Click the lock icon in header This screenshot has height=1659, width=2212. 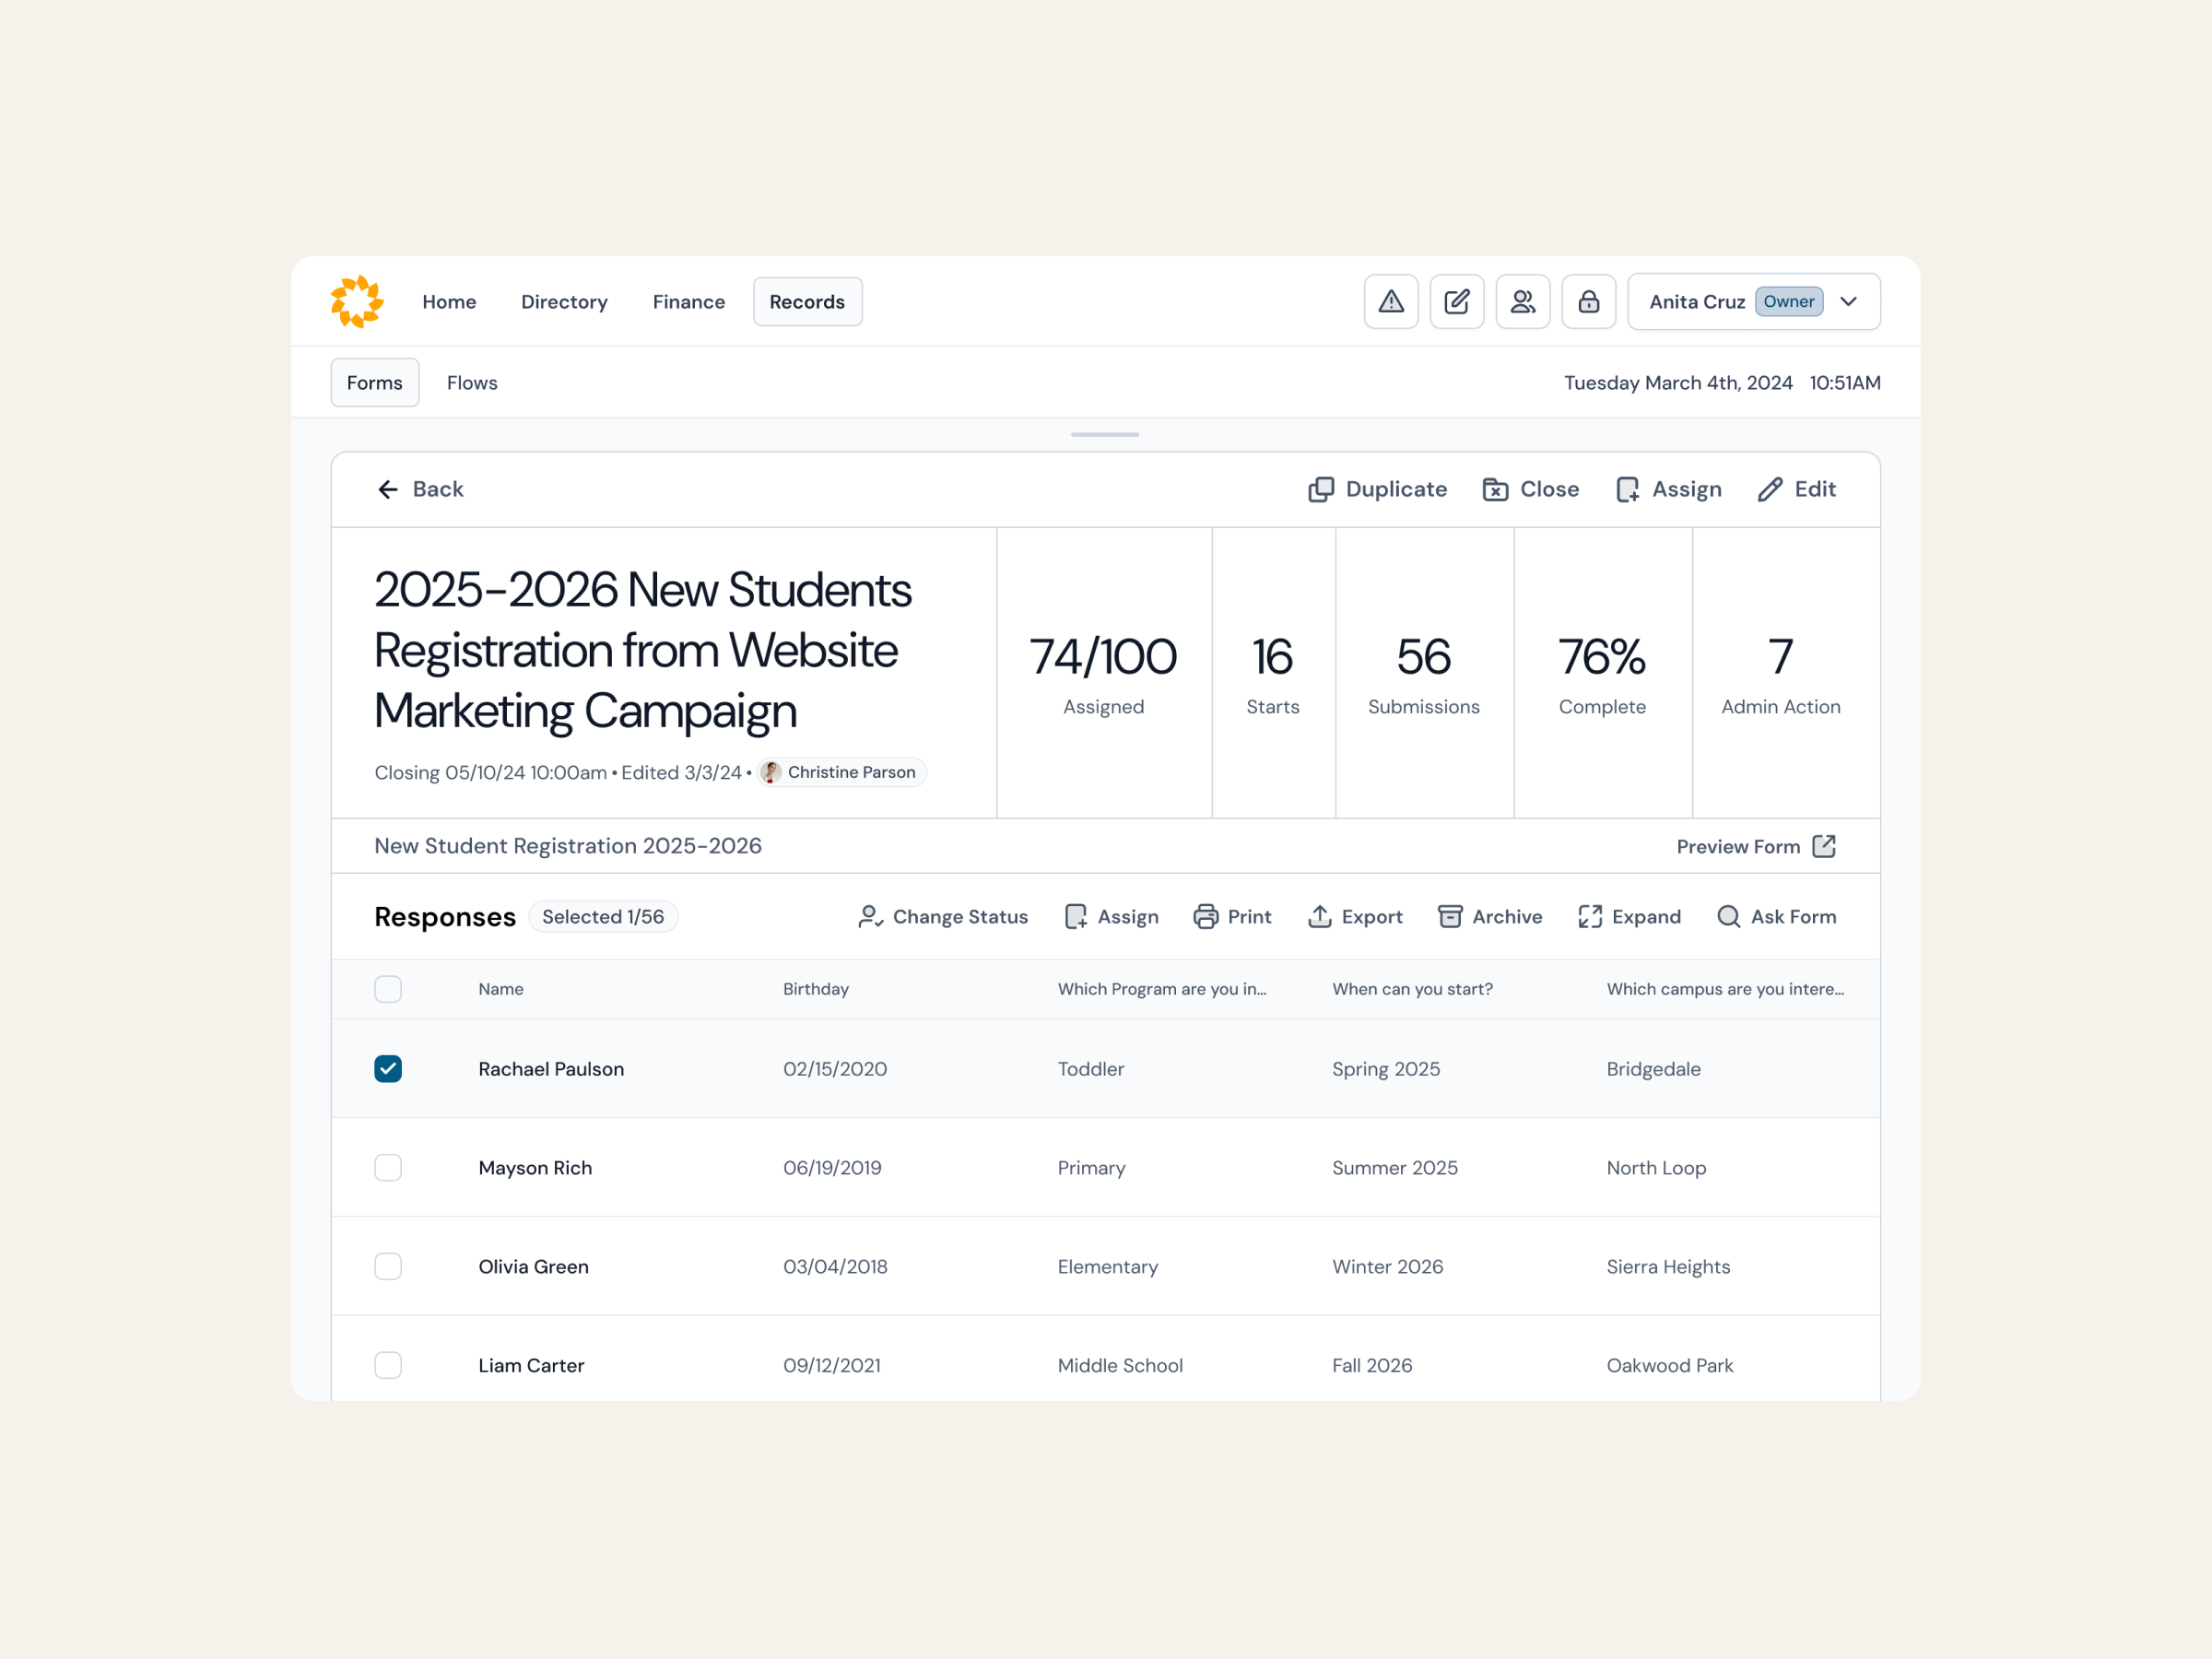click(1588, 301)
